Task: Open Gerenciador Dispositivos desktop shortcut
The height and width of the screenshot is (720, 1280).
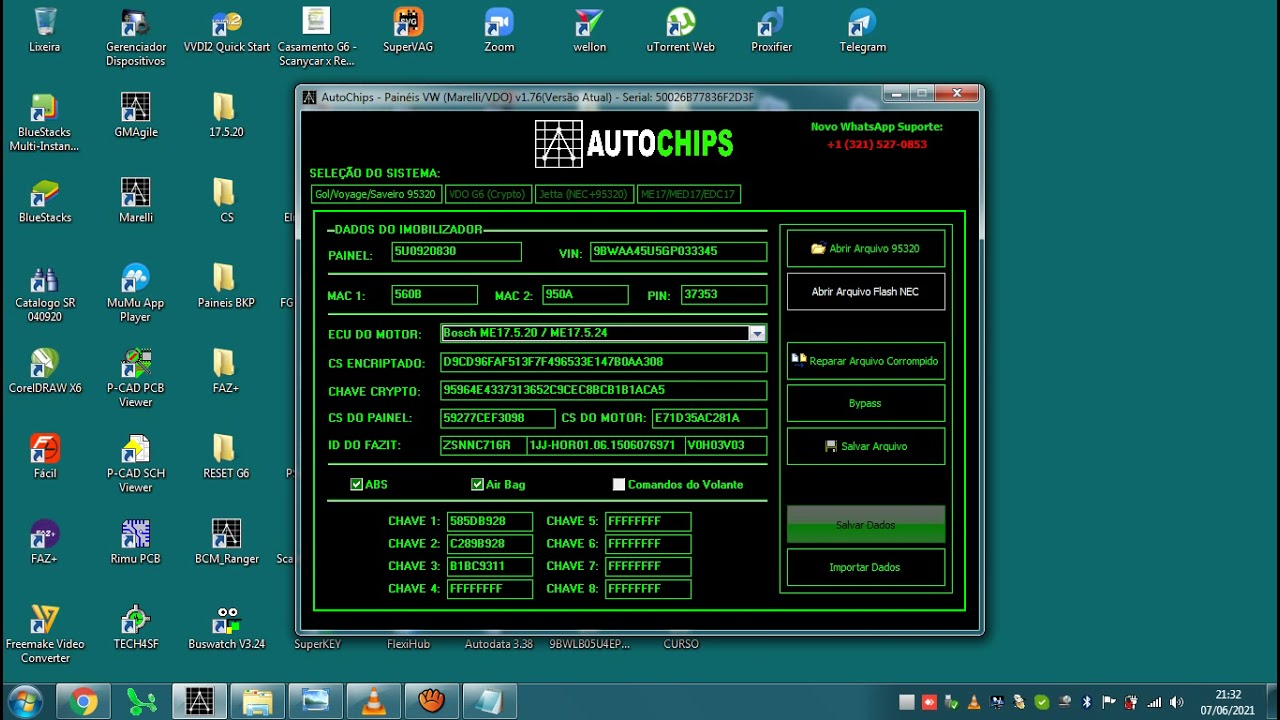Action: tap(136, 37)
